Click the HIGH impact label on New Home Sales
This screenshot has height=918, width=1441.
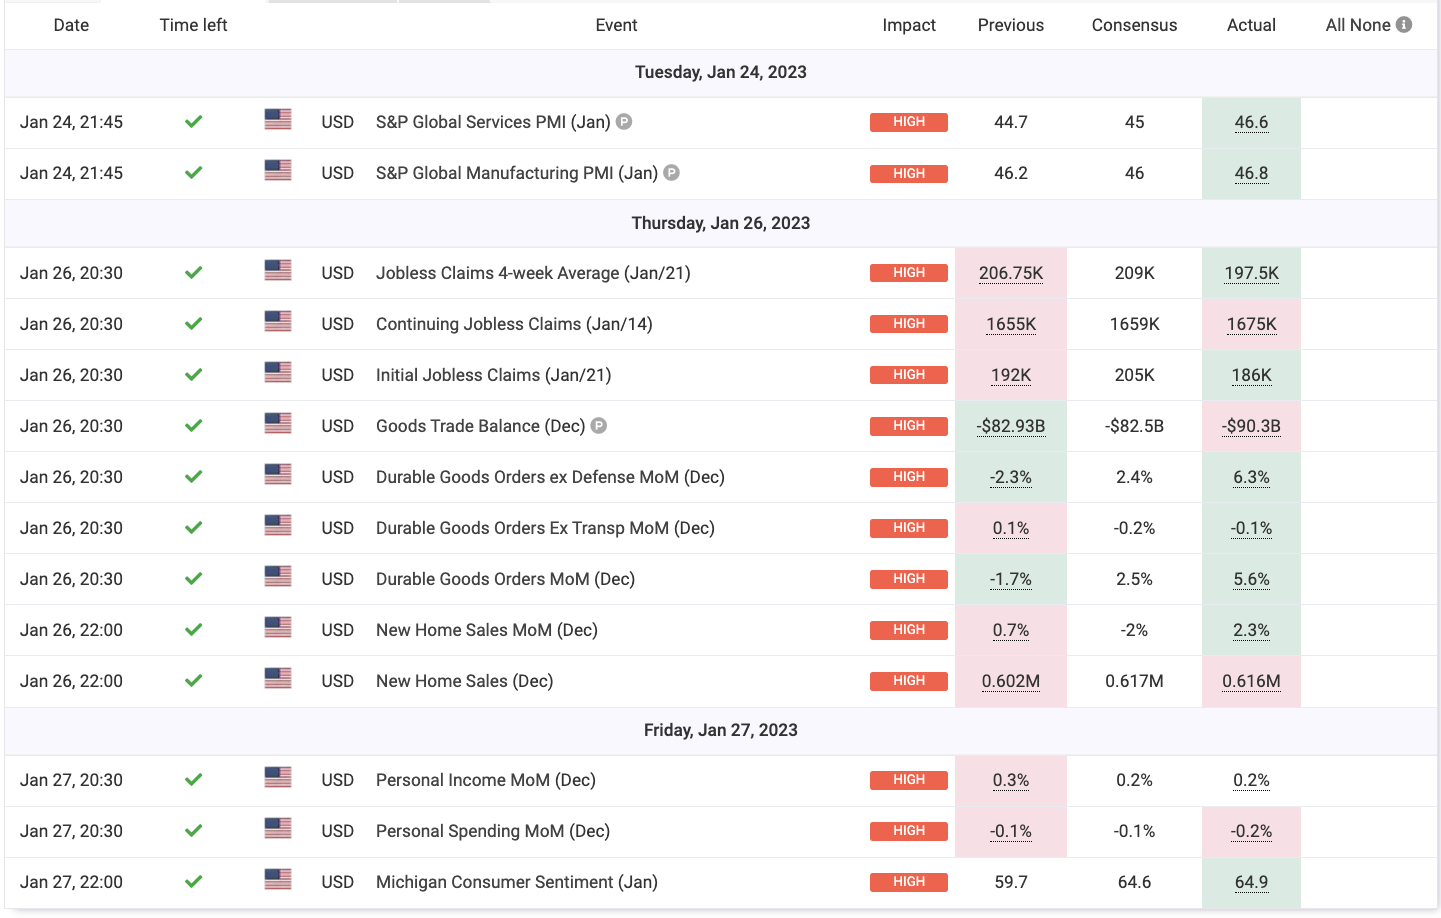(908, 680)
